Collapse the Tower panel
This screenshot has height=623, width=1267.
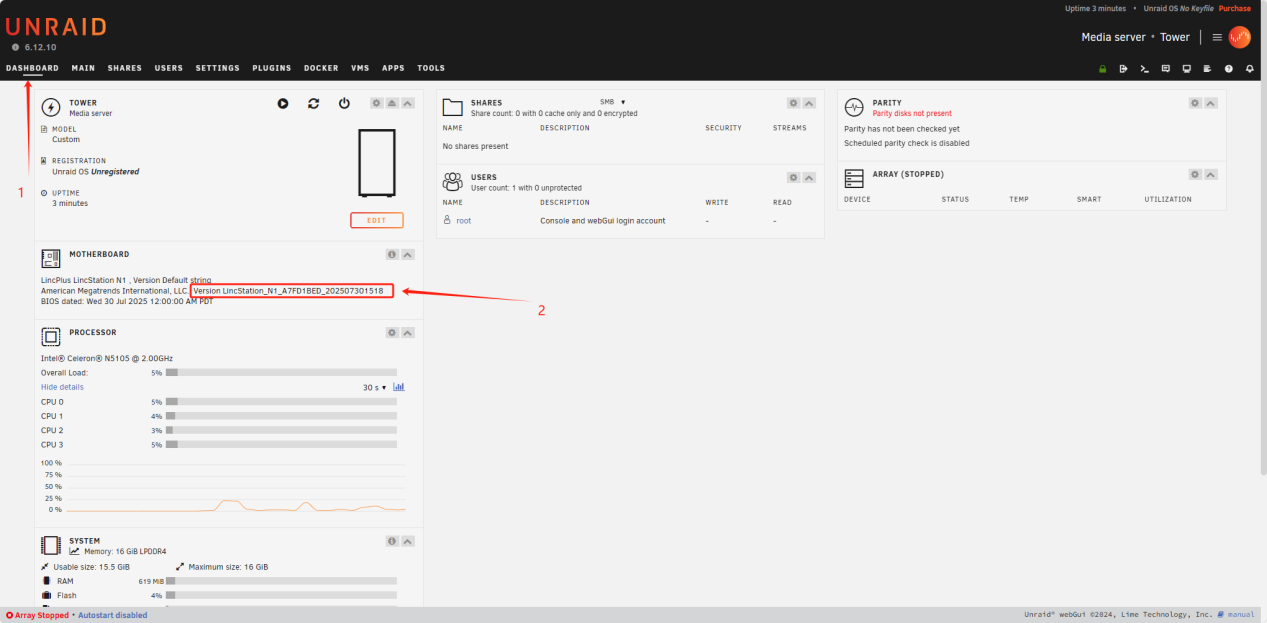click(x=408, y=103)
